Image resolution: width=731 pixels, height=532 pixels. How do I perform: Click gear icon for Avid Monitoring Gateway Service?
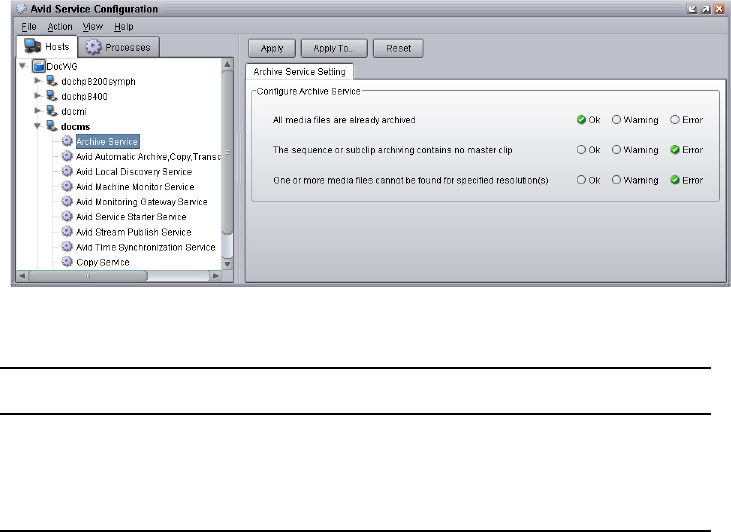coord(67,201)
